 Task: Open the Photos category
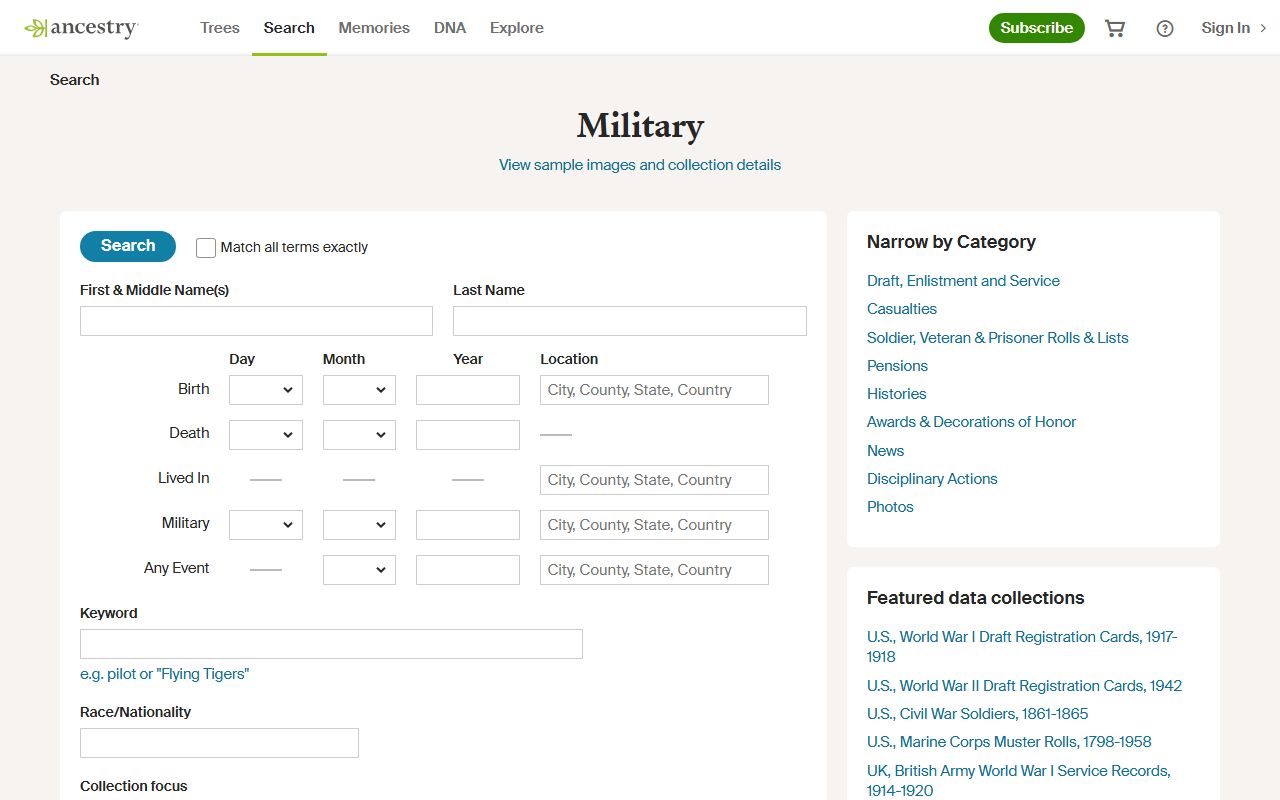890,507
